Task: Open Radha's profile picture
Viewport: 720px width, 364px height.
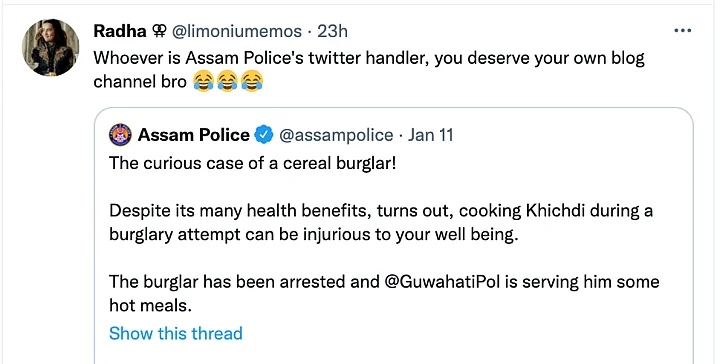Action: (51, 48)
